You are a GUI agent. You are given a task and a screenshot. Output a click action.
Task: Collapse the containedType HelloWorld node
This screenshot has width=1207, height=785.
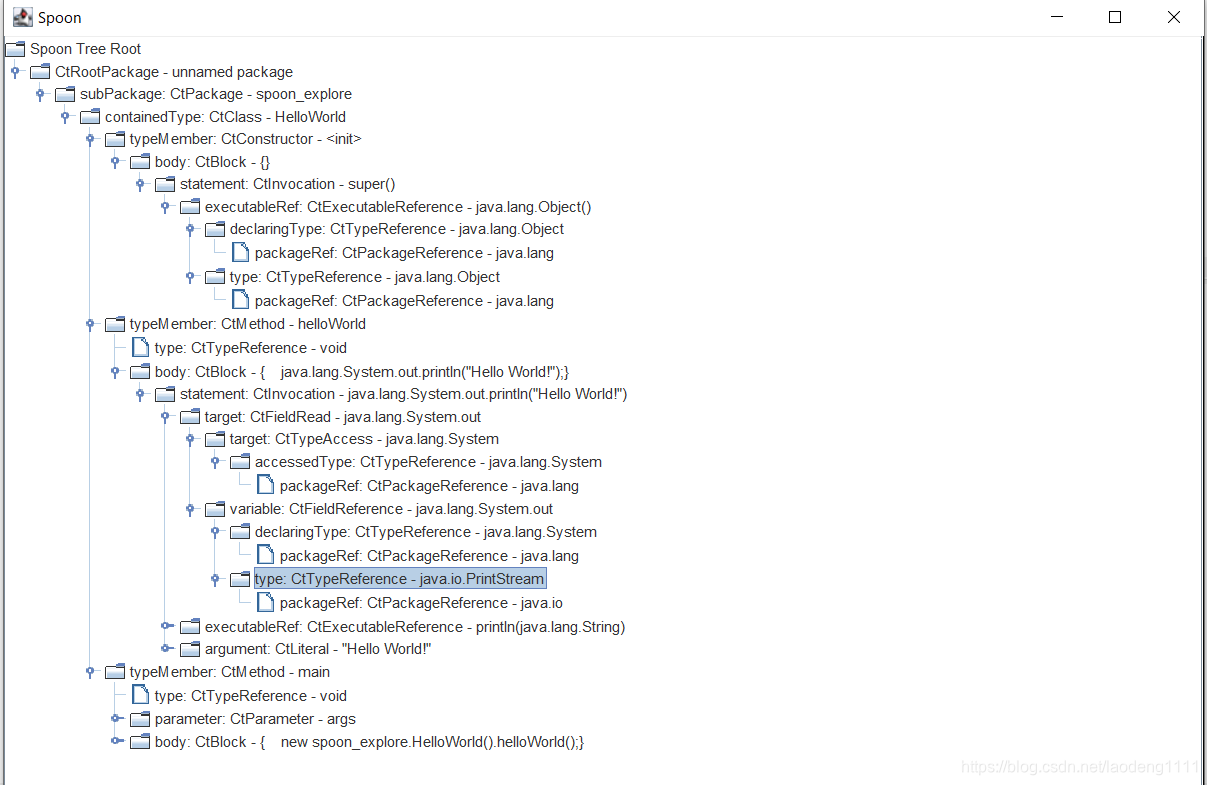(65, 117)
